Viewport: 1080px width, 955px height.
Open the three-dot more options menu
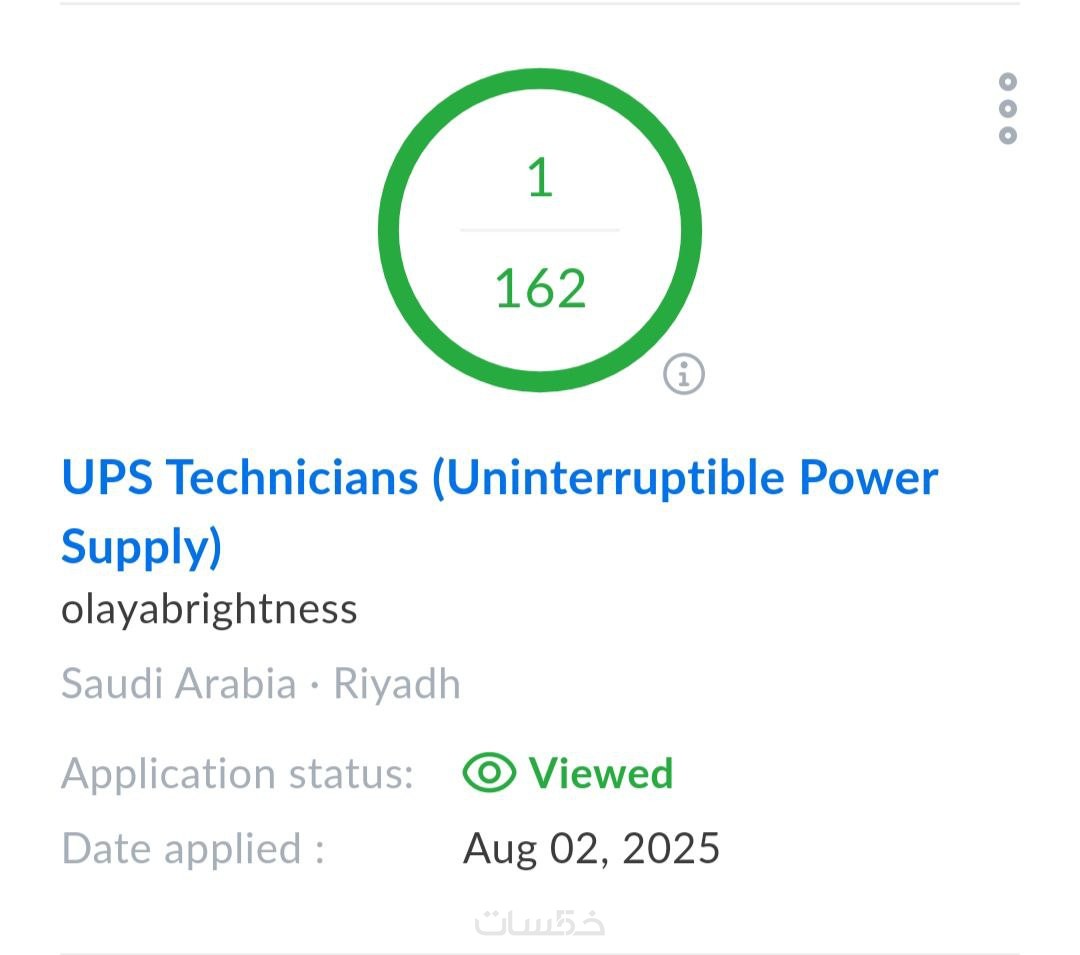[1008, 108]
